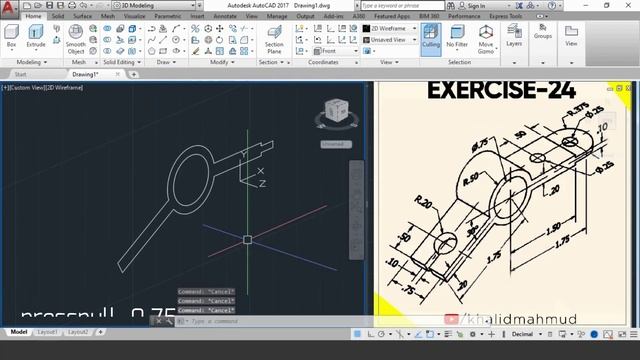
Task: Switch to the Solid ribbon tab
Action: click(x=58, y=16)
